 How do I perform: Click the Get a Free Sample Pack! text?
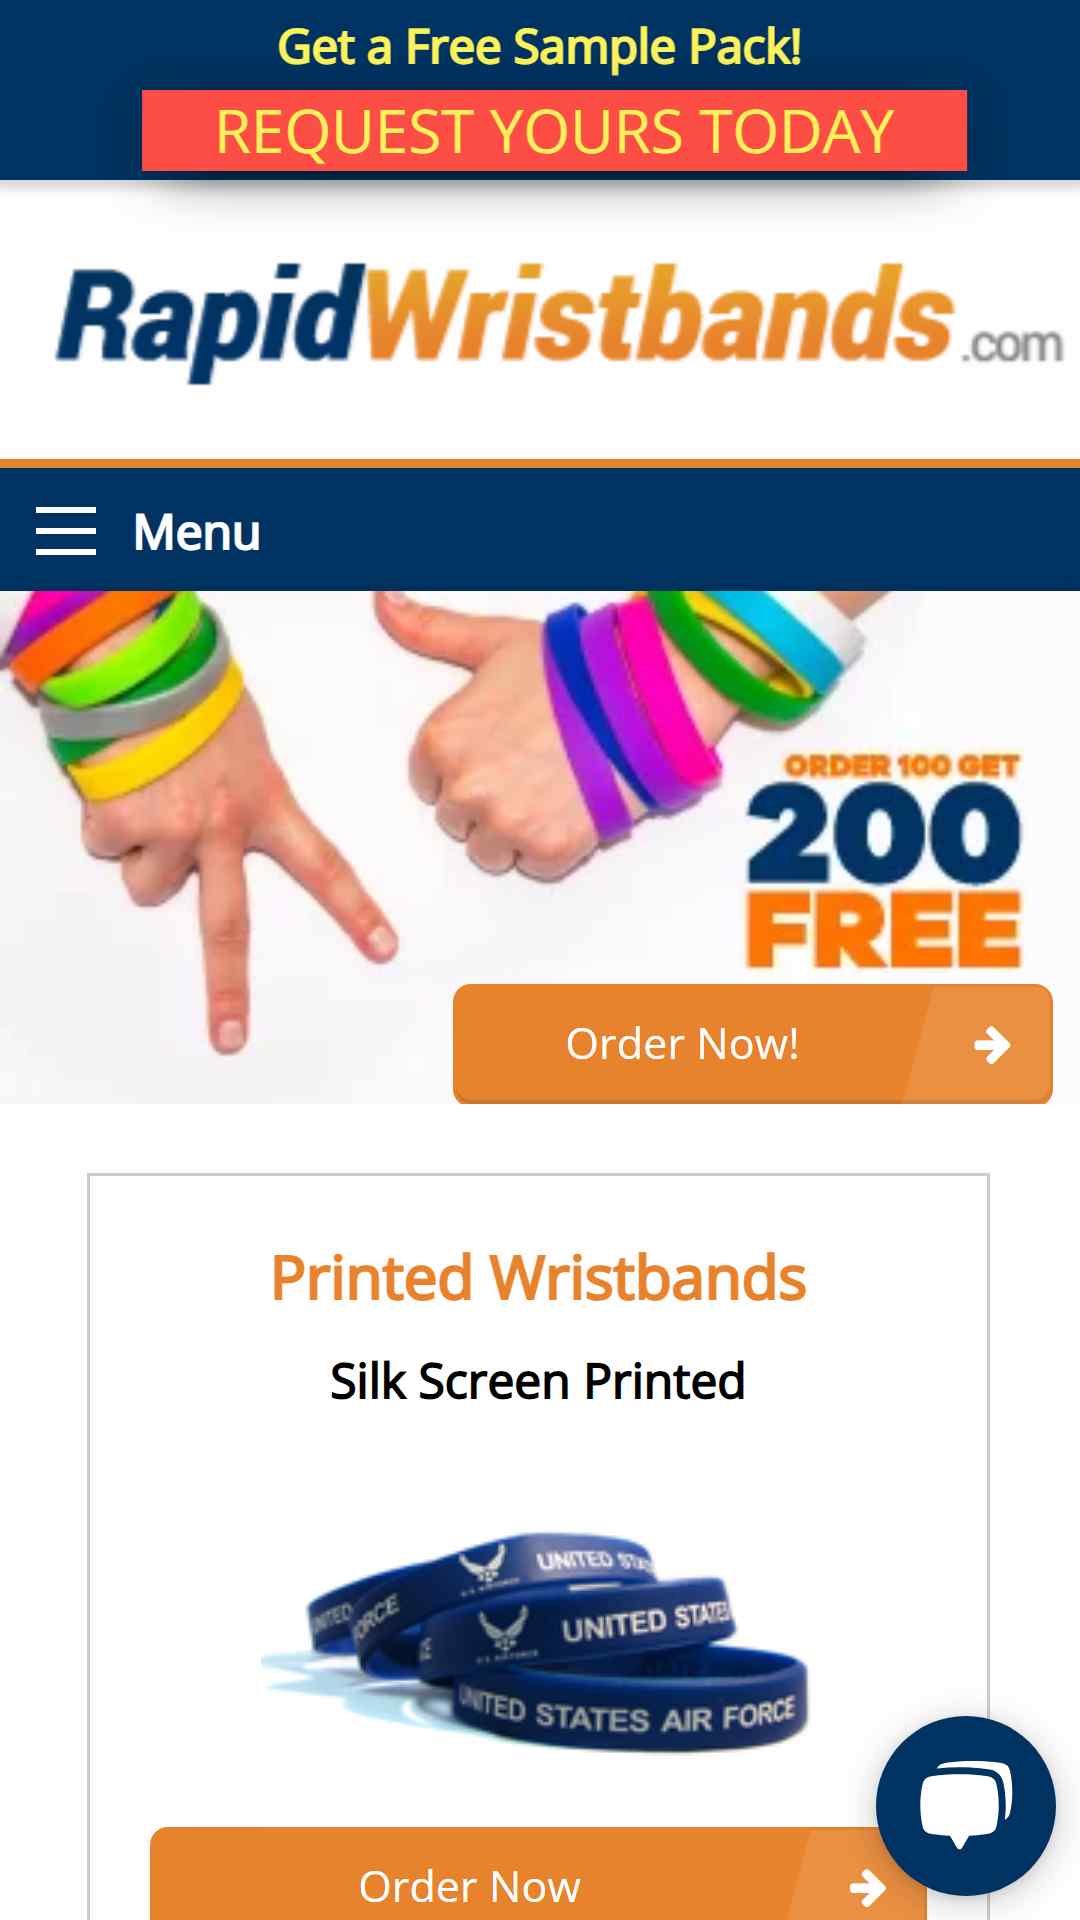click(x=539, y=47)
